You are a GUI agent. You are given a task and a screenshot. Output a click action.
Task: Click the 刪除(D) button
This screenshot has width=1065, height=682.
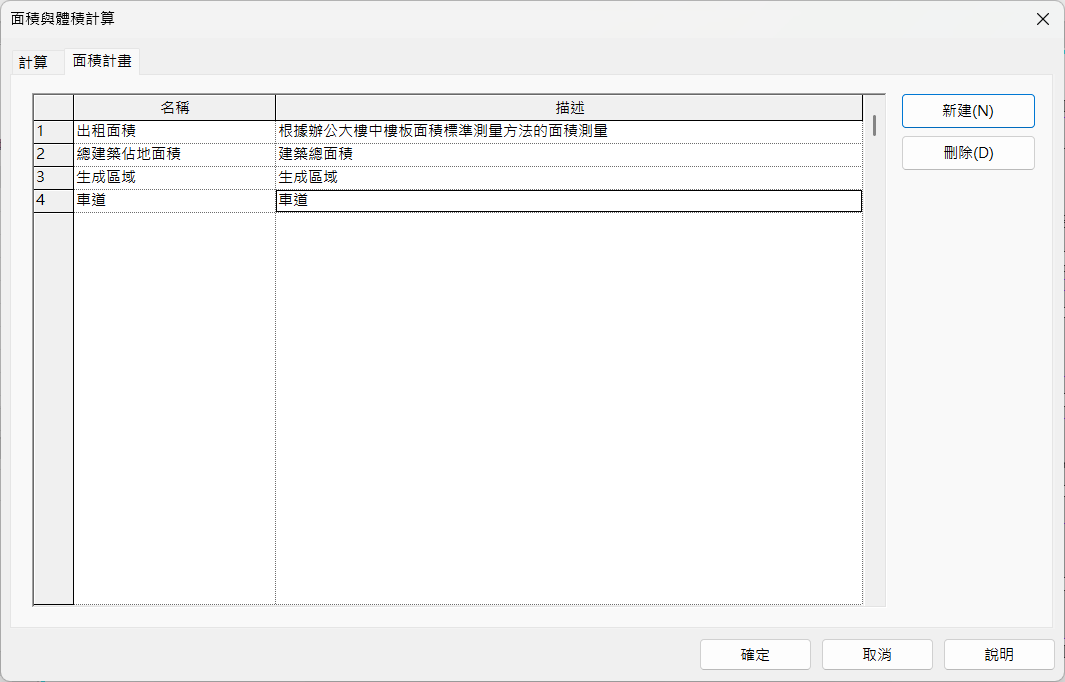pyautogui.click(x=967, y=153)
